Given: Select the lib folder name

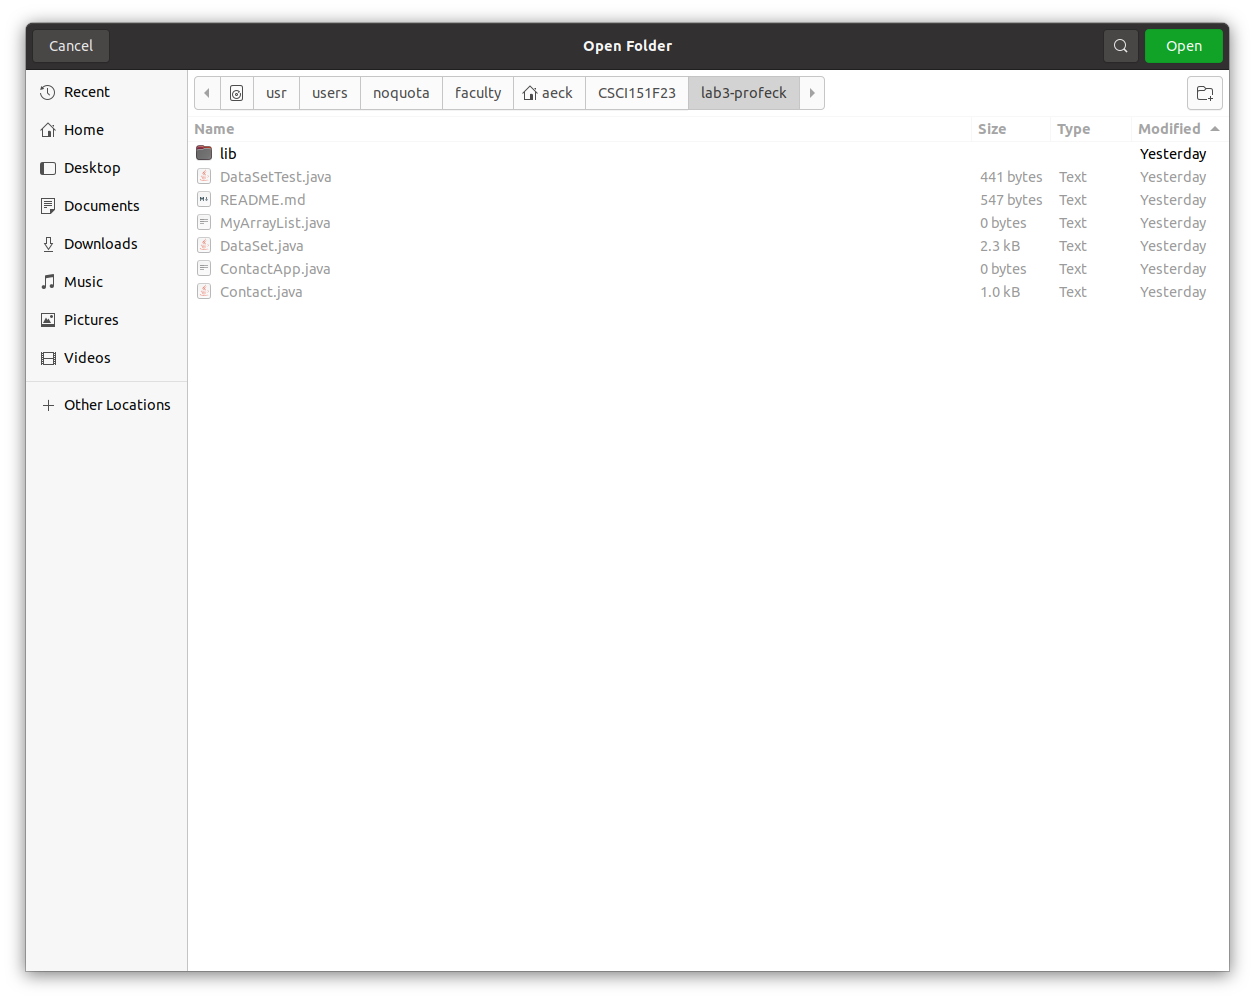Looking at the screenshot, I should tap(228, 154).
